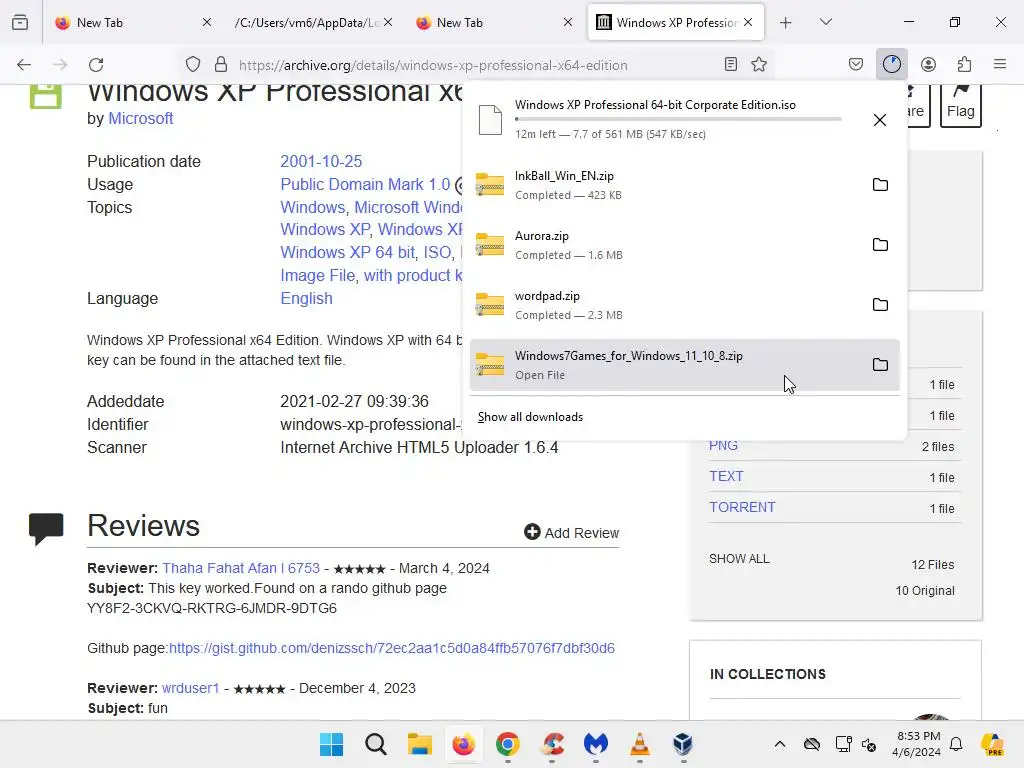Image resolution: width=1024 pixels, height=768 pixels.
Task: Cancel the Windows XP ISO download
Action: click(880, 120)
